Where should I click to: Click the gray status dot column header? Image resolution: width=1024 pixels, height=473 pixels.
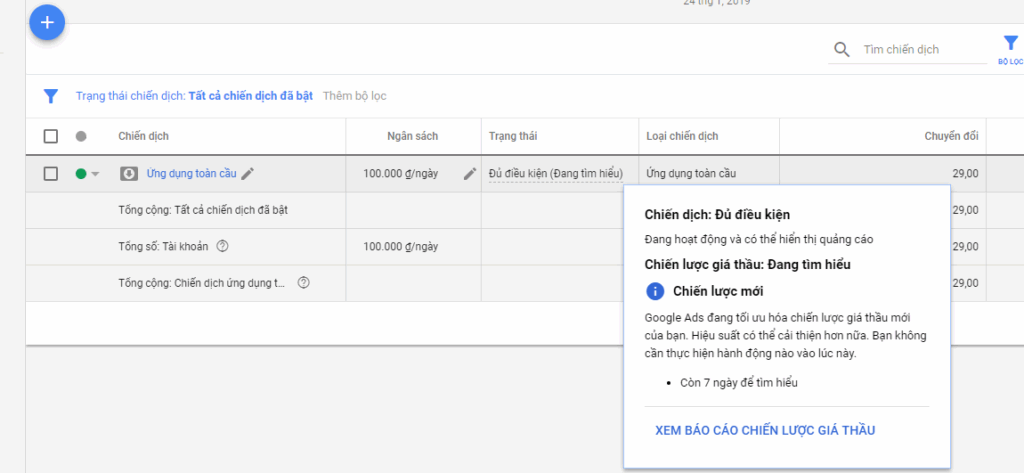(x=81, y=137)
